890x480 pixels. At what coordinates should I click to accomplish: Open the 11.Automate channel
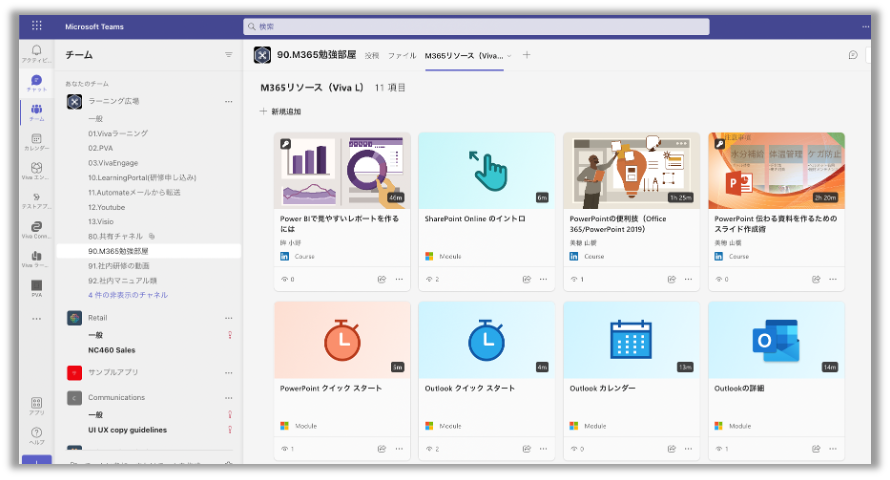(134, 192)
